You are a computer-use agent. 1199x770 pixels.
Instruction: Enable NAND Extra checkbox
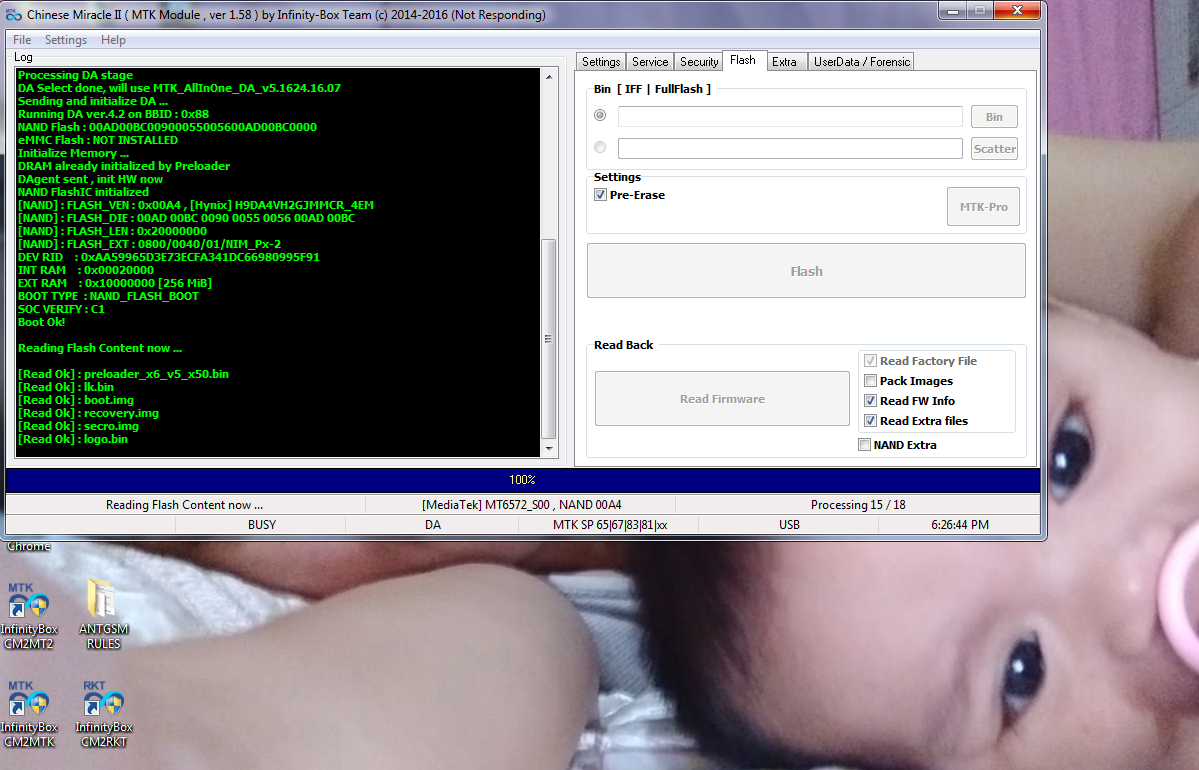(x=864, y=445)
